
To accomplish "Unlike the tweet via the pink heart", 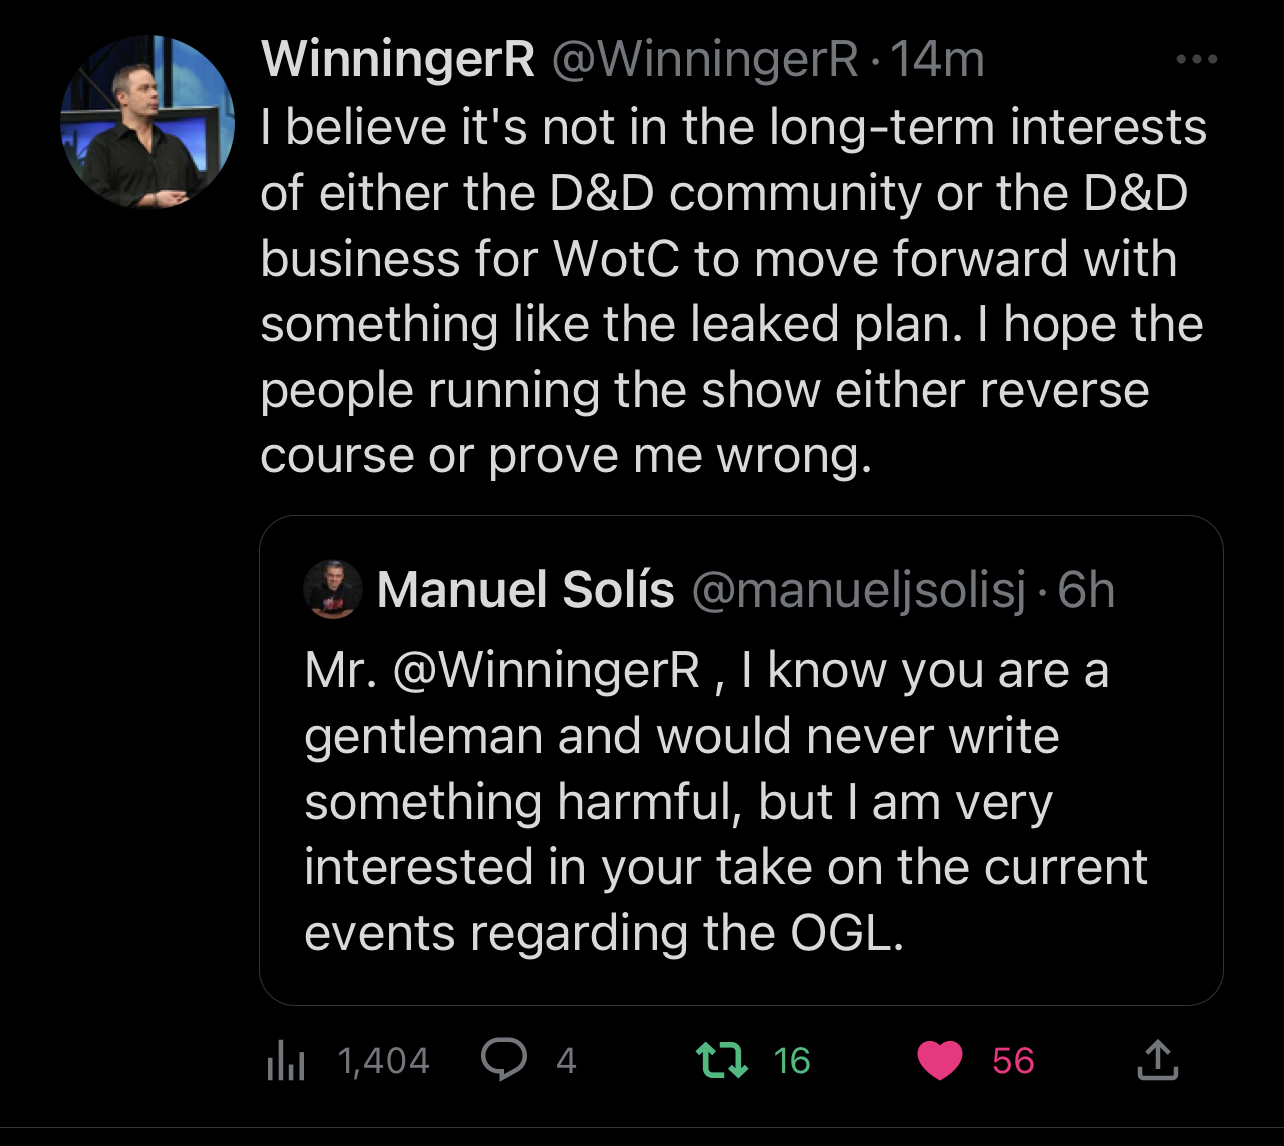I will click(x=939, y=1060).
